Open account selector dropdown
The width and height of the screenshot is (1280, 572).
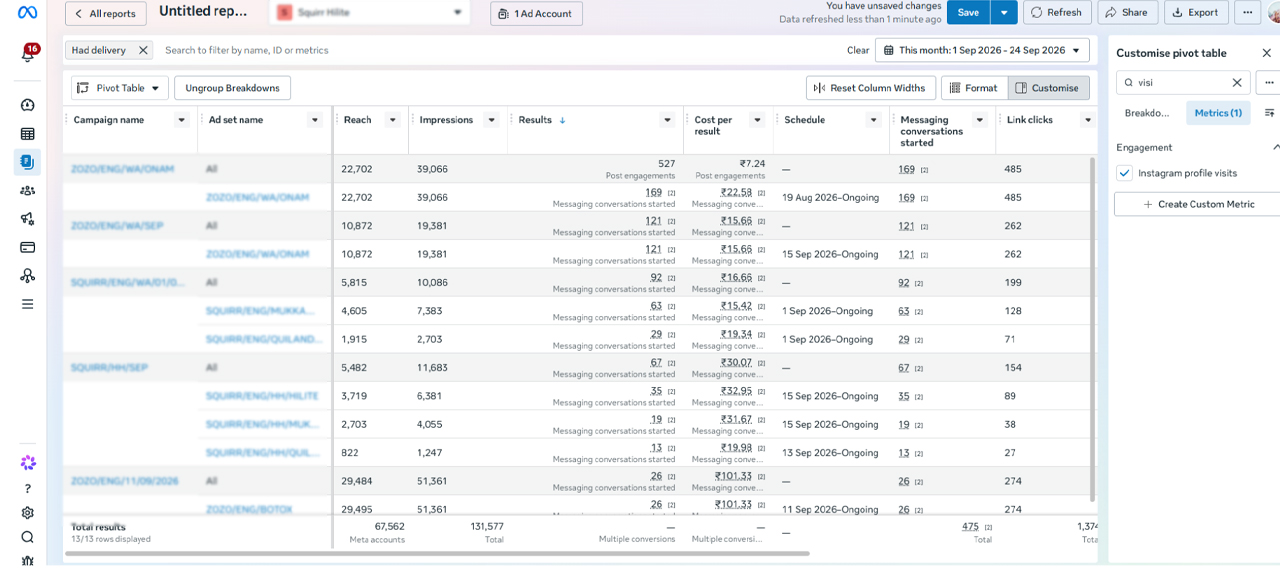coord(371,13)
